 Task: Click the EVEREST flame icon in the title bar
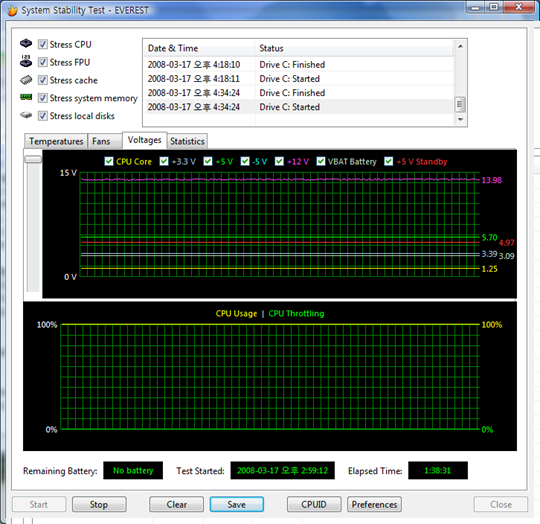click(x=12, y=10)
